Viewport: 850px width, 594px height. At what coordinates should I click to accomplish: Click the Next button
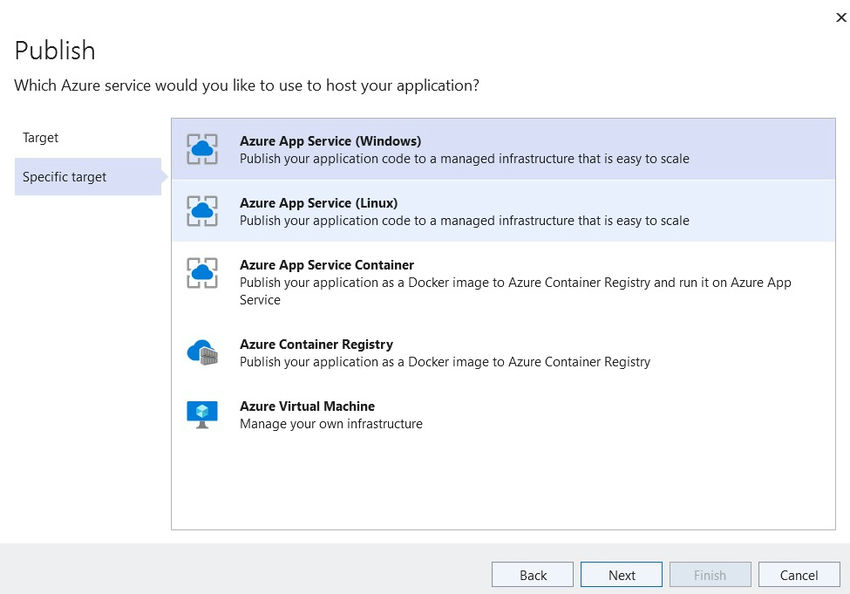[621, 574]
